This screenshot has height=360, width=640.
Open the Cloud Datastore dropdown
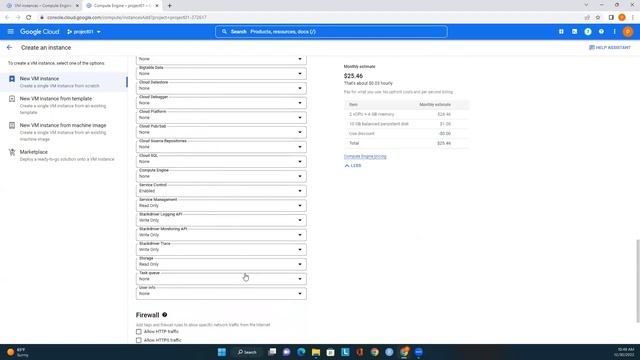click(x=221, y=88)
